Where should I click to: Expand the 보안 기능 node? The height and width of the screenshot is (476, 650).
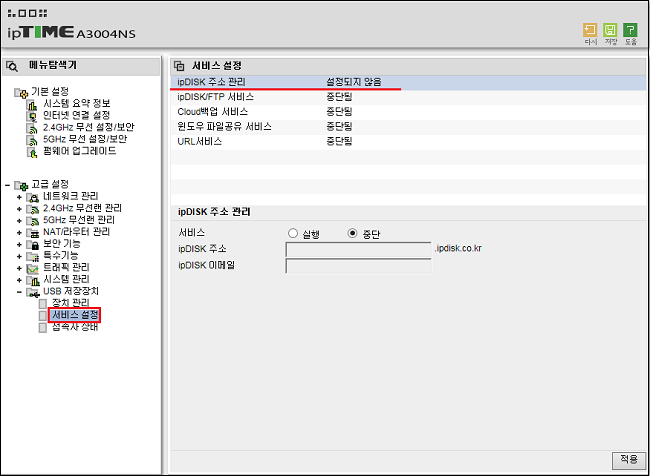(19, 245)
